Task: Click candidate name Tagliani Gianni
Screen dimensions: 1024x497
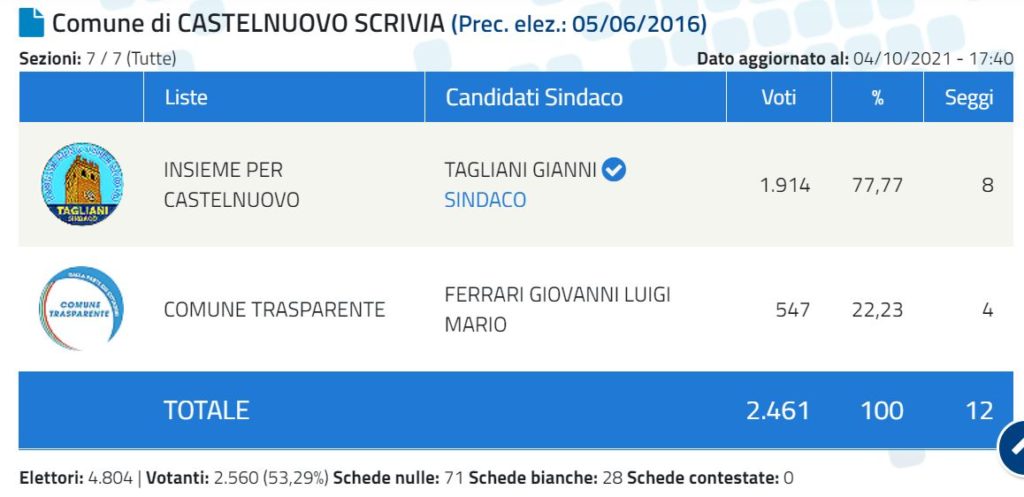Action: (520, 170)
